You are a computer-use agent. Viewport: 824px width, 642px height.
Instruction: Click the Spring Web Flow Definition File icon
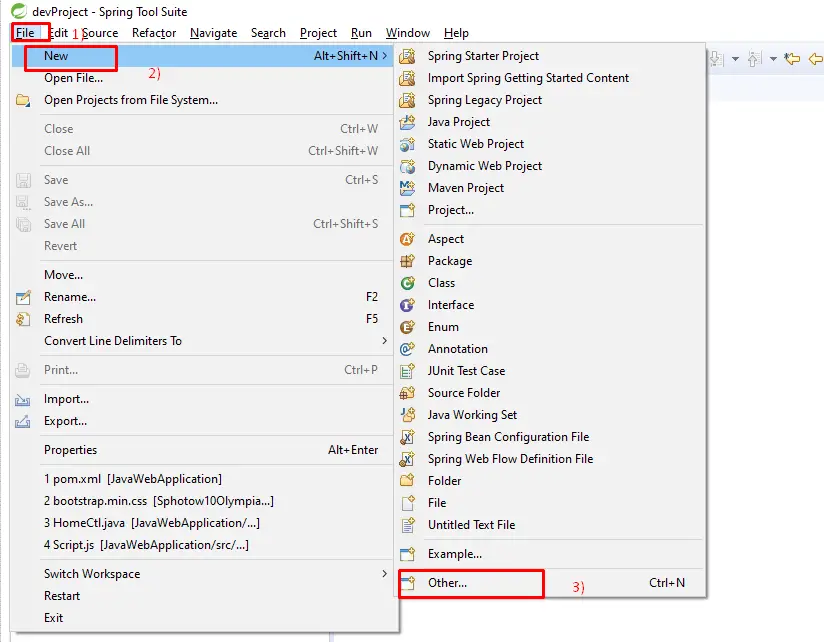click(407, 459)
